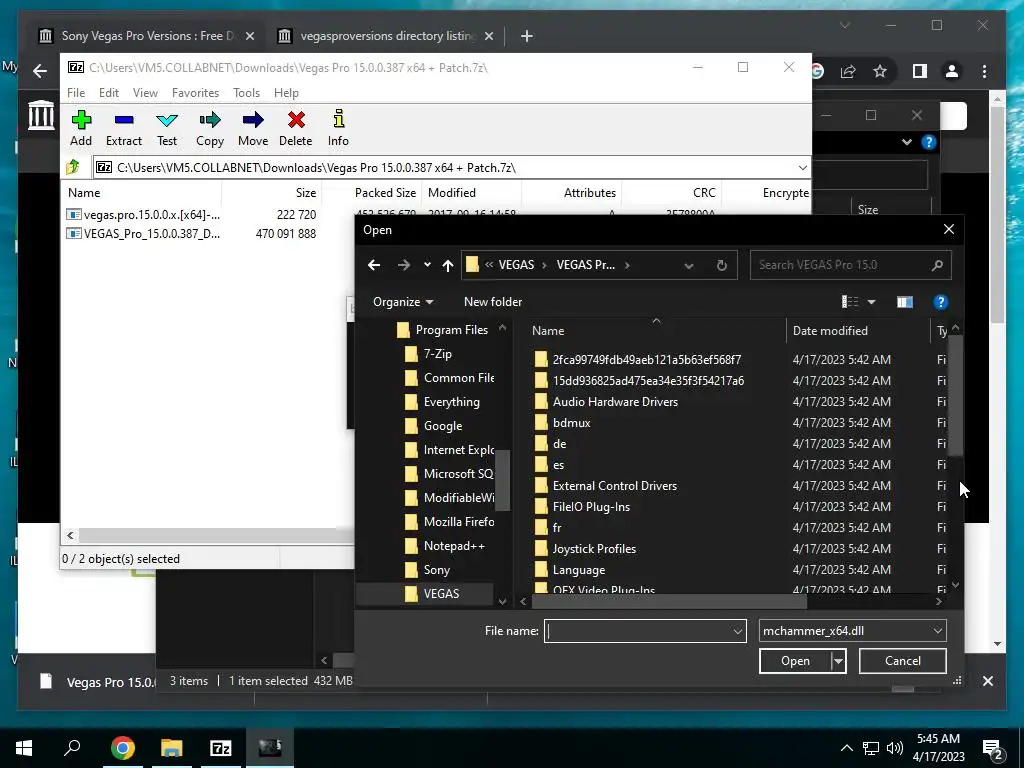This screenshot has height=768, width=1024.
Task: Open the view options dropdown arrow
Action: tap(871, 302)
